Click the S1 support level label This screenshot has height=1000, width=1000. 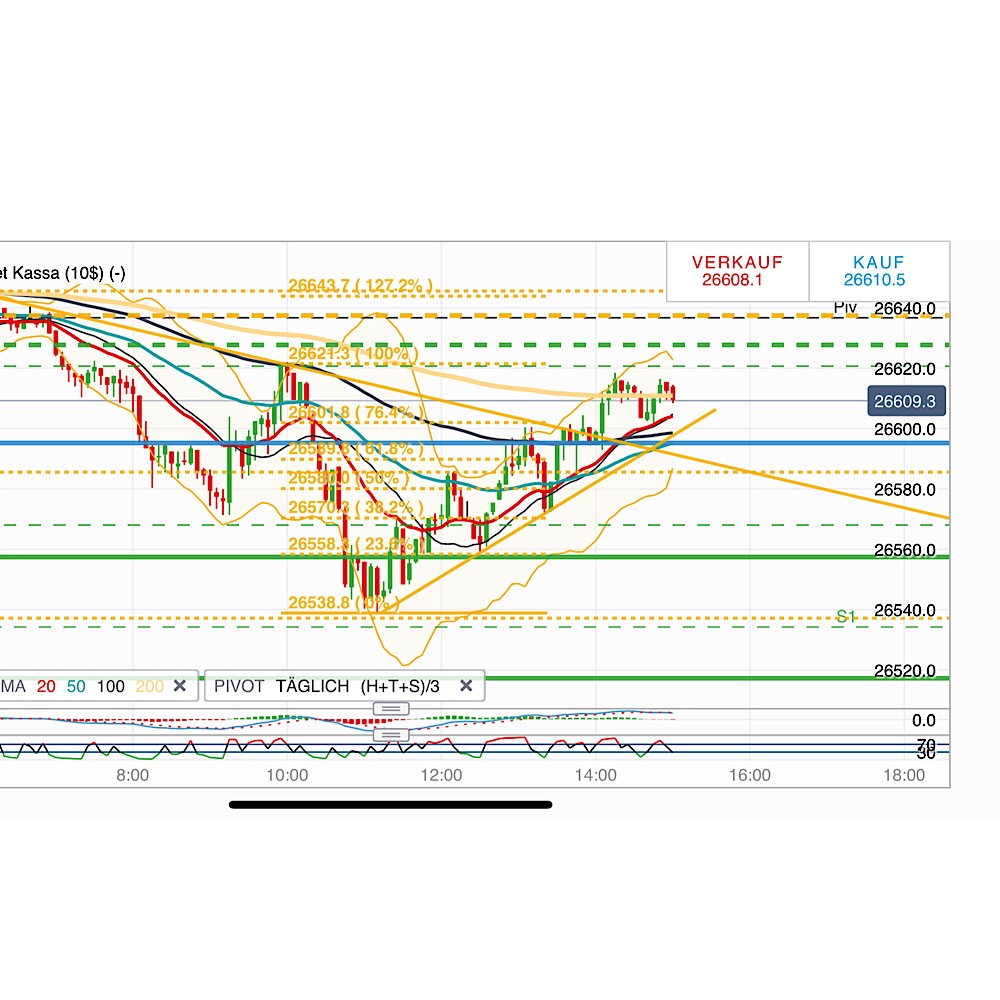[x=846, y=616]
